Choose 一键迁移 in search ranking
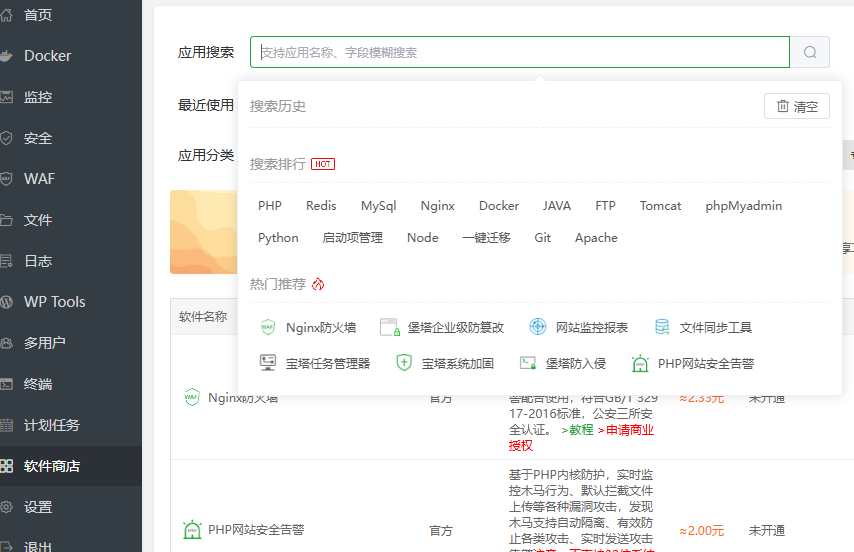 click(486, 238)
